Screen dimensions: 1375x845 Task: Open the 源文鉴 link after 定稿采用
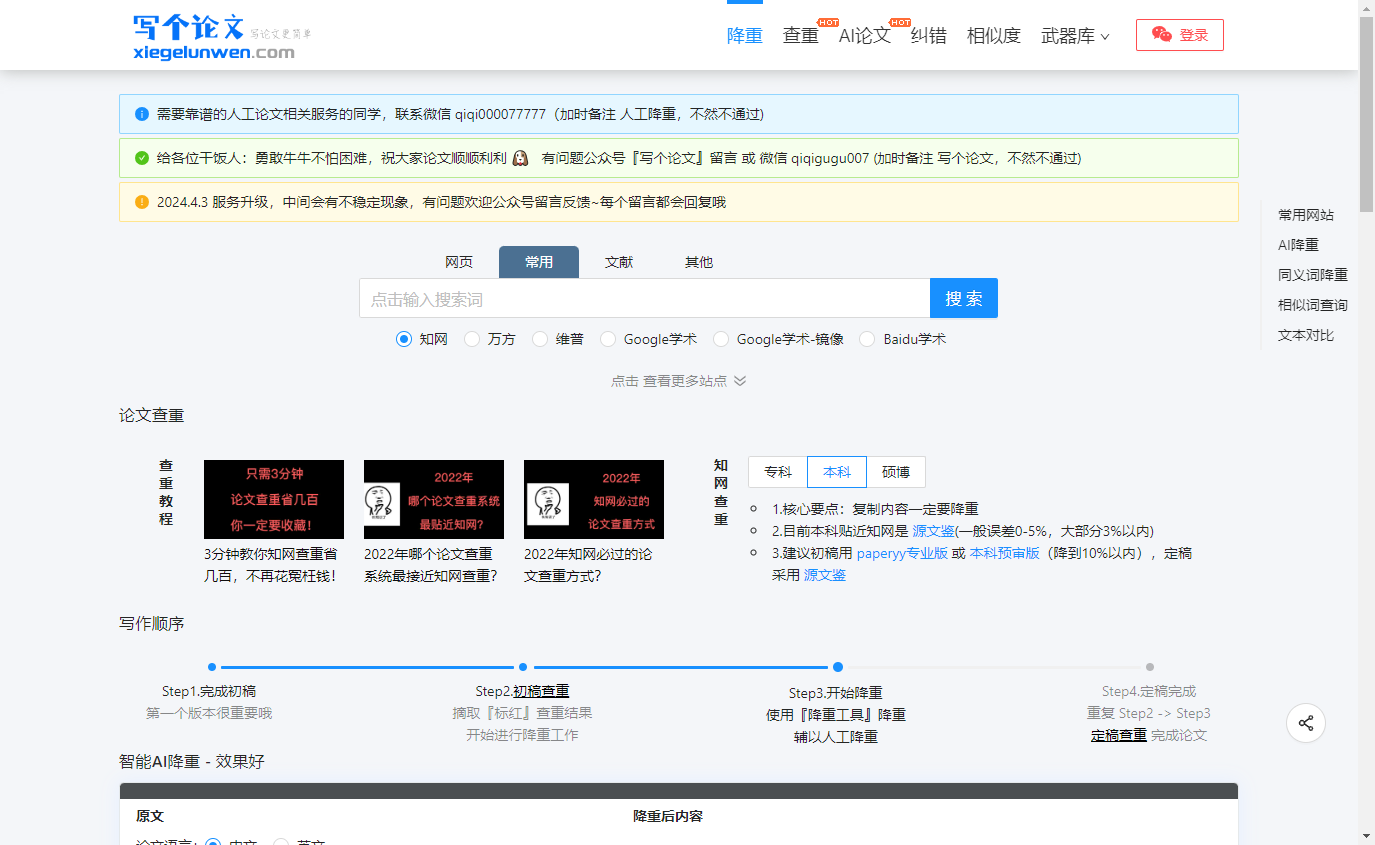point(825,575)
